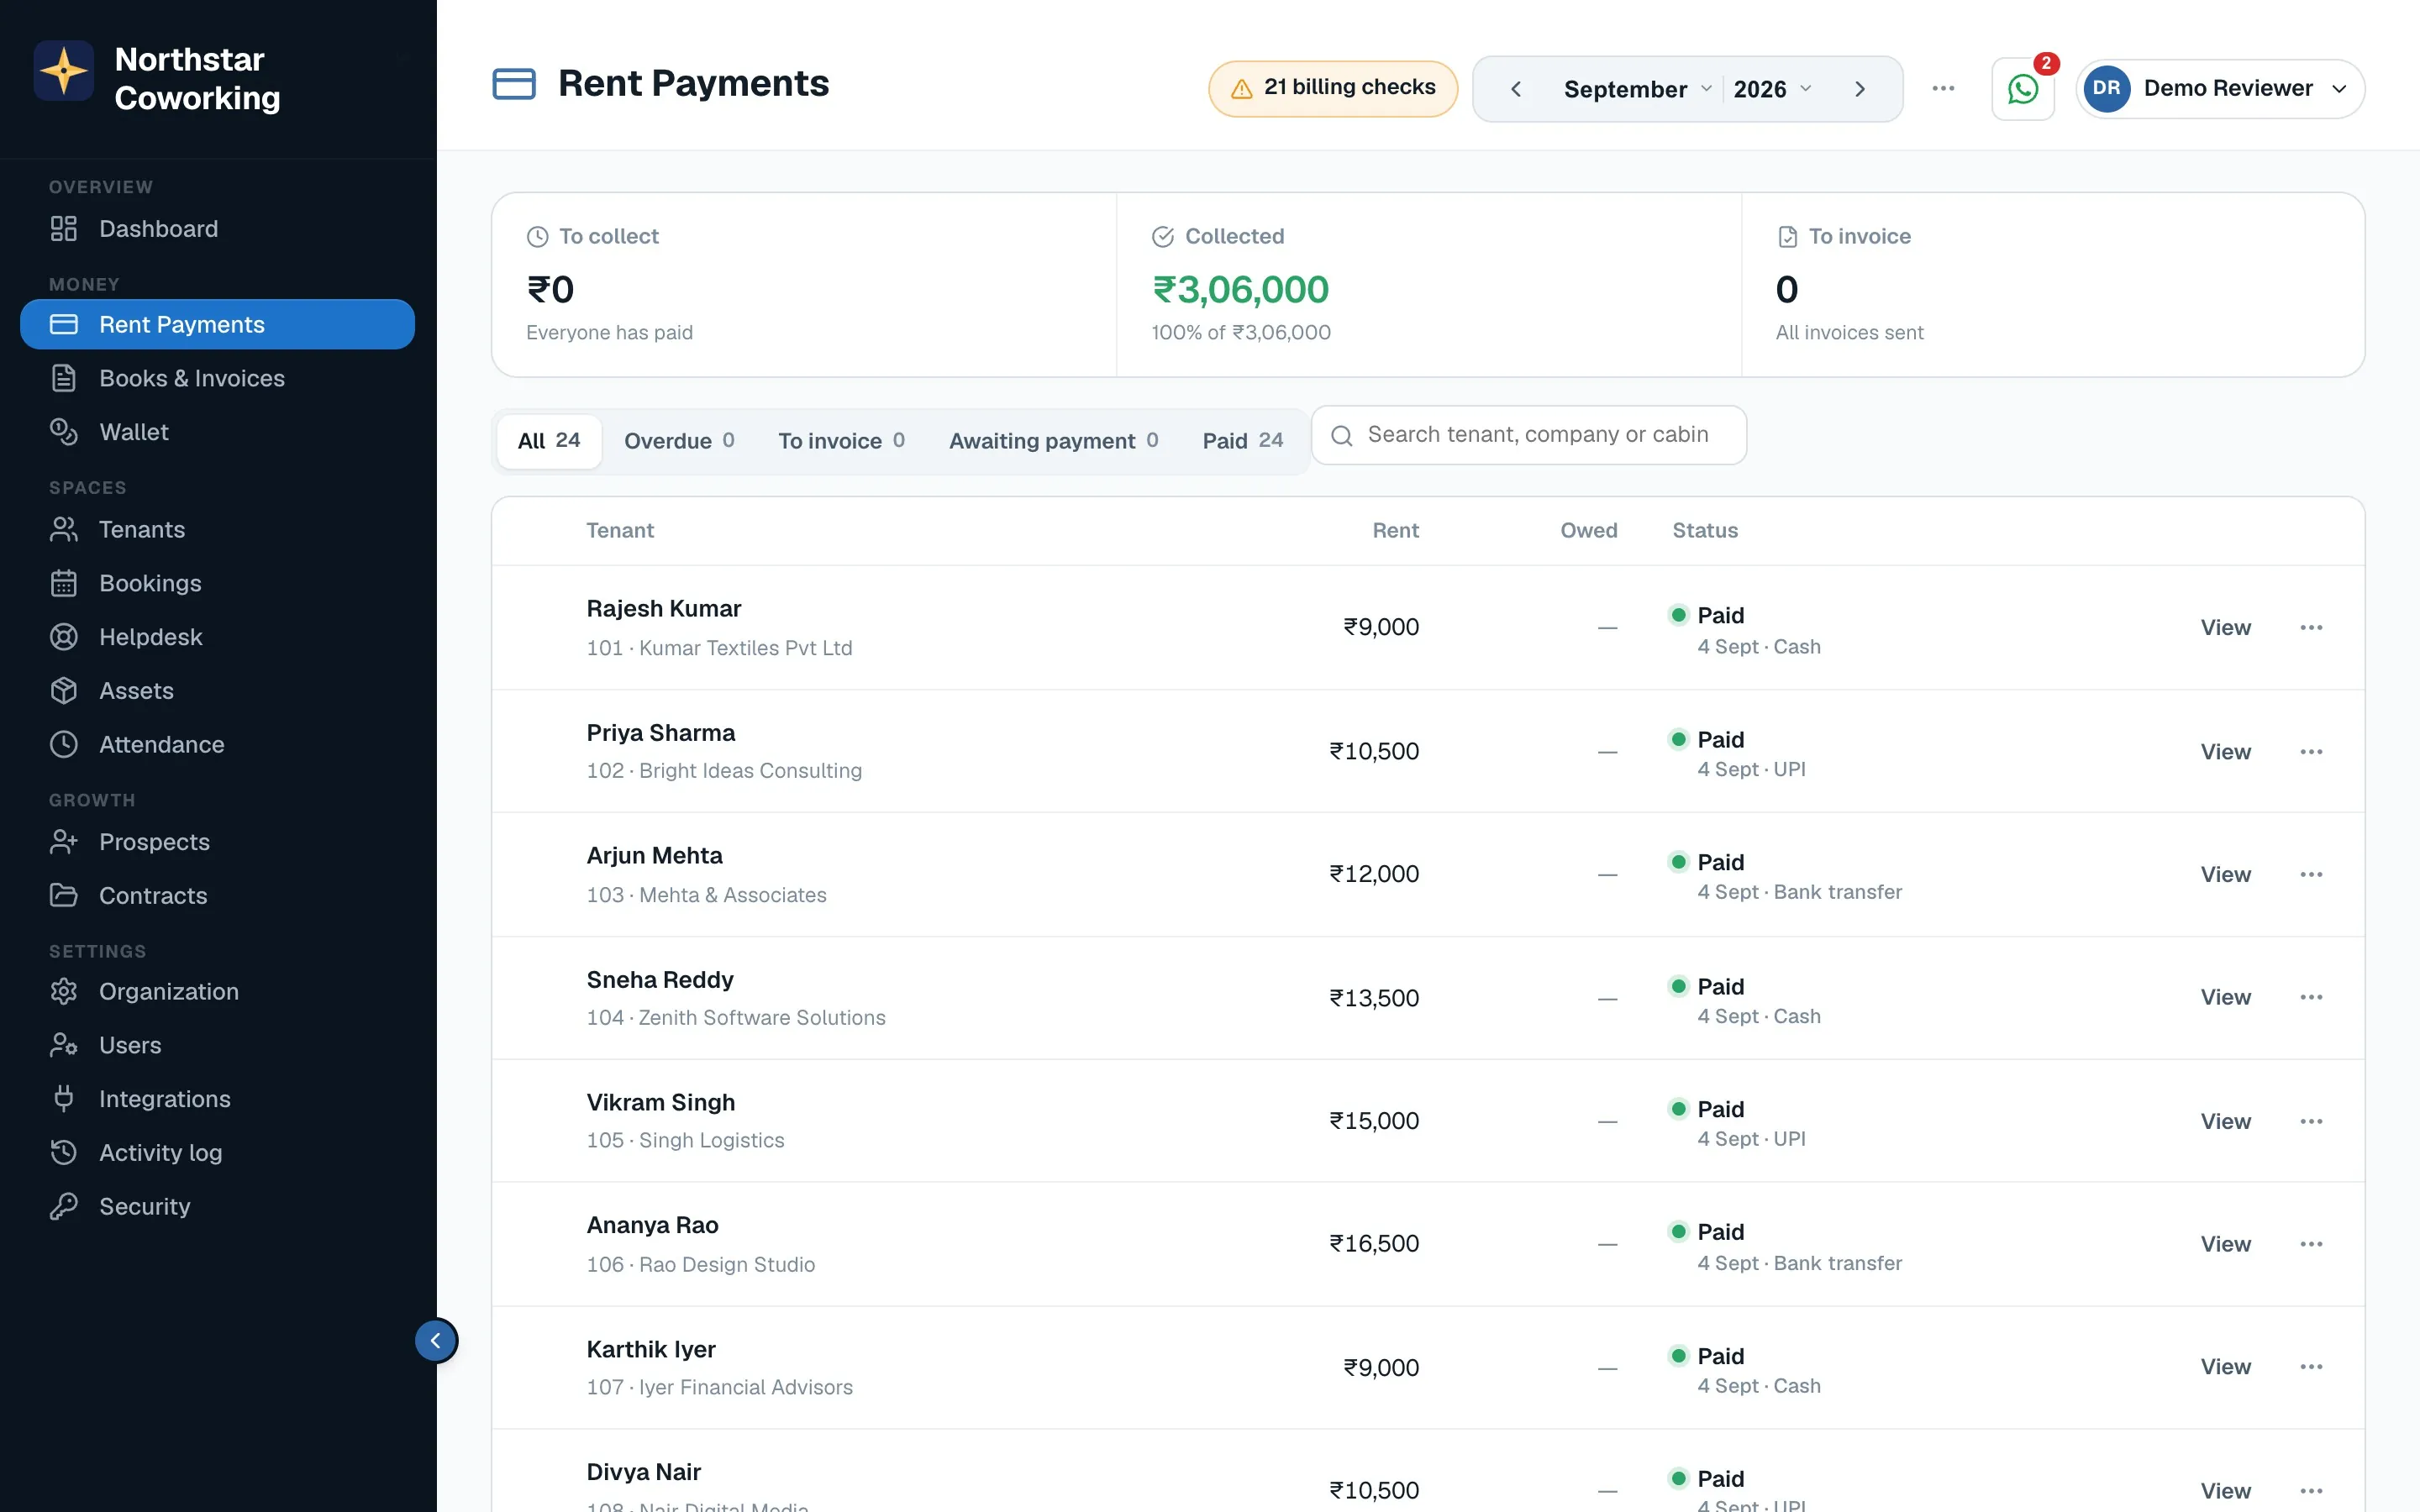Open Assets in the sidebar
The image size is (2420, 1512).
(217, 691)
